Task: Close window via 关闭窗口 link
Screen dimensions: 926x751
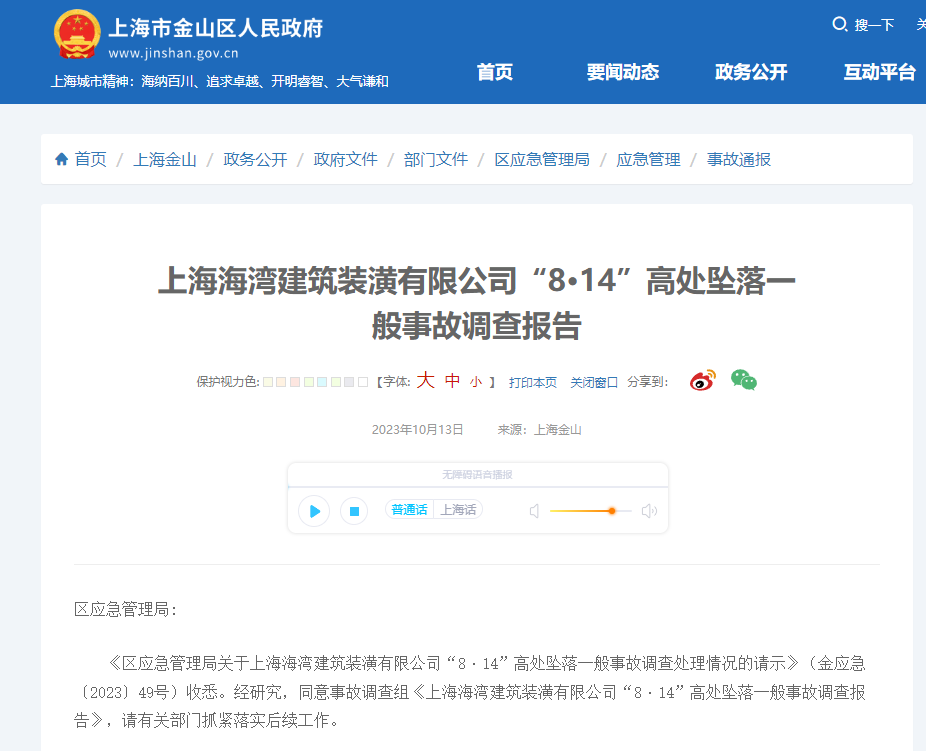Action: pos(594,381)
